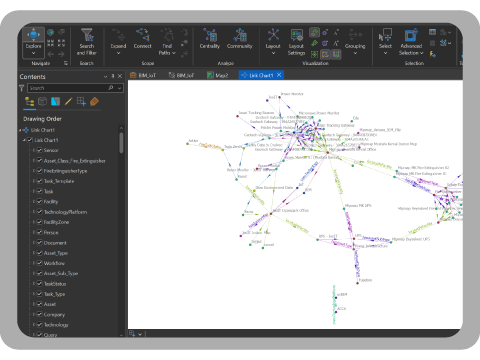Close the Link Chart1 tab
480x360 pixels.
279,75
